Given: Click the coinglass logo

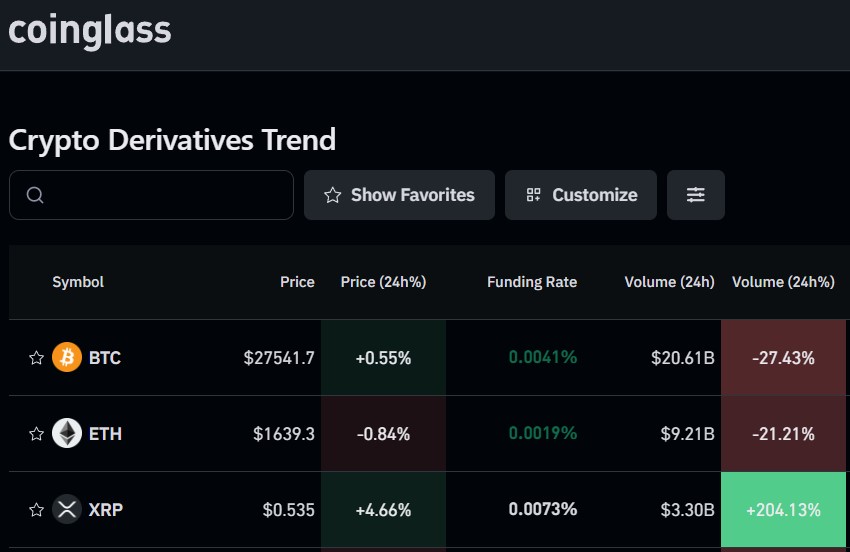Looking at the screenshot, I should [90, 30].
